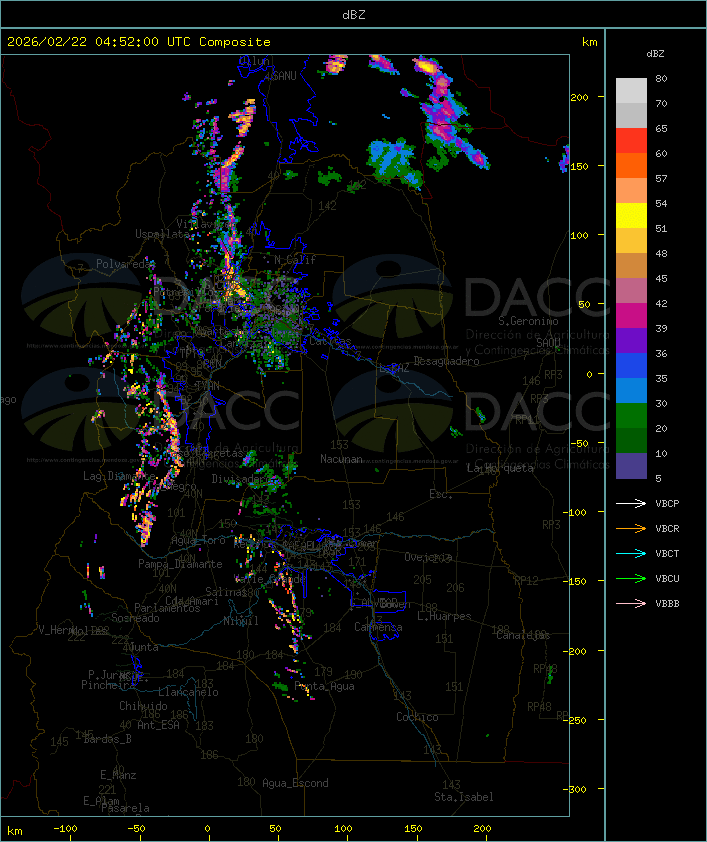707x842 pixels.
Task: Click the Pasarela map label
Action: pyautogui.click(x=125, y=808)
